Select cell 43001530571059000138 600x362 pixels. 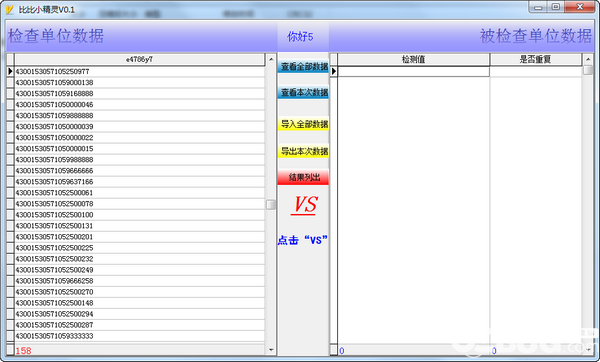(x=140, y=83)
